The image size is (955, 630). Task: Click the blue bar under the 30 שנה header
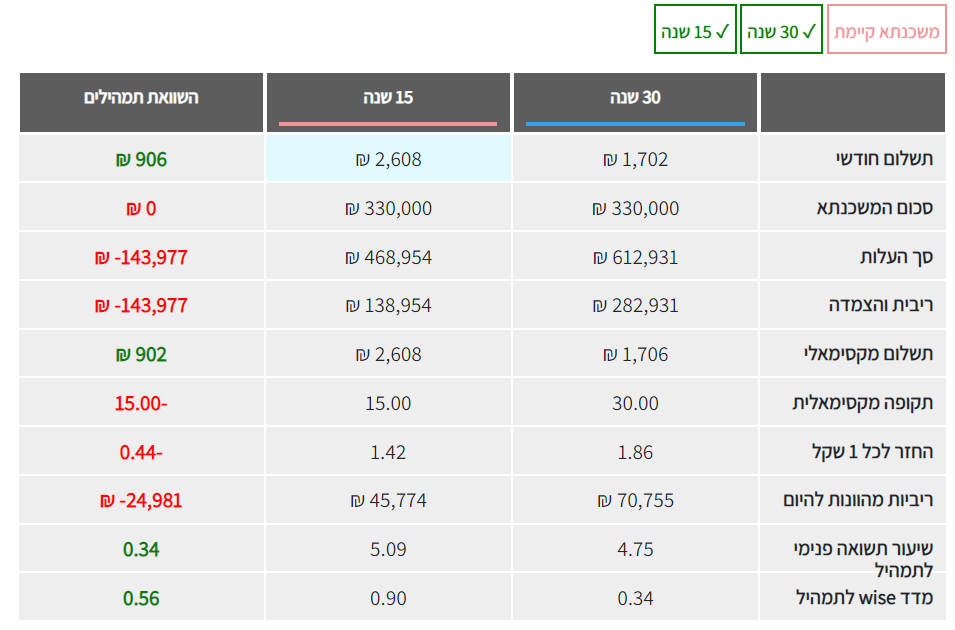(635, 124)
